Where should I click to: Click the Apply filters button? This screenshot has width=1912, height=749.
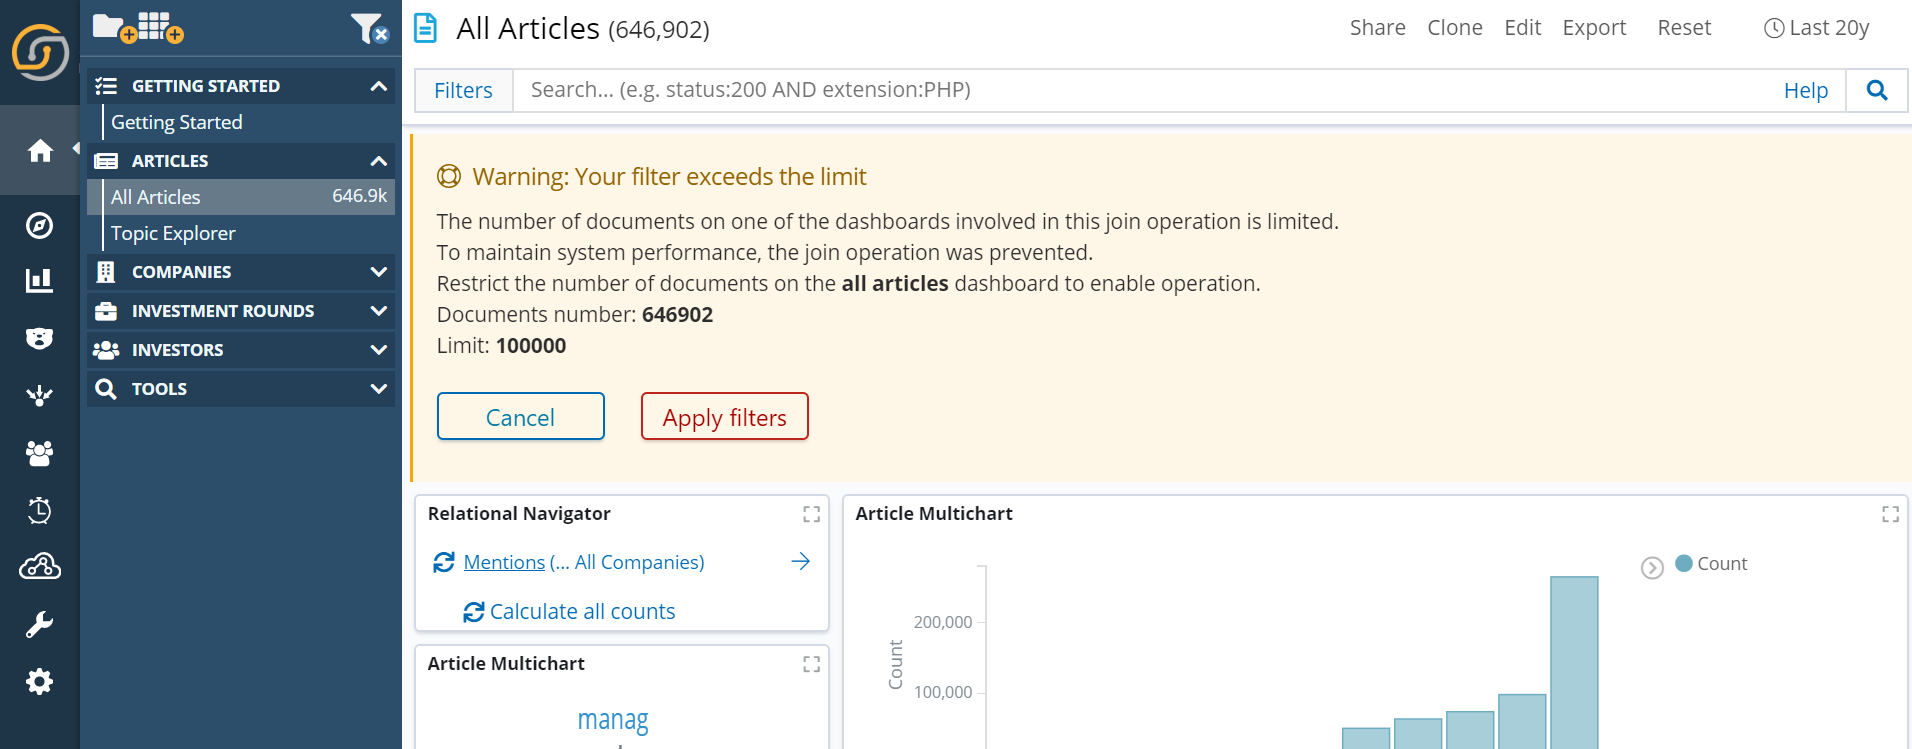pyautogui.click(x=725, y=417)
